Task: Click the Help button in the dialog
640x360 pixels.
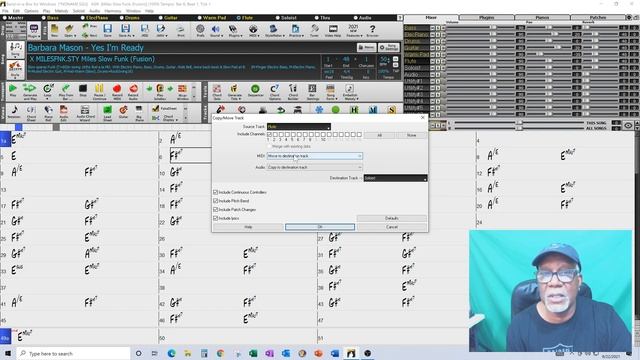Action: pos(248,227)
